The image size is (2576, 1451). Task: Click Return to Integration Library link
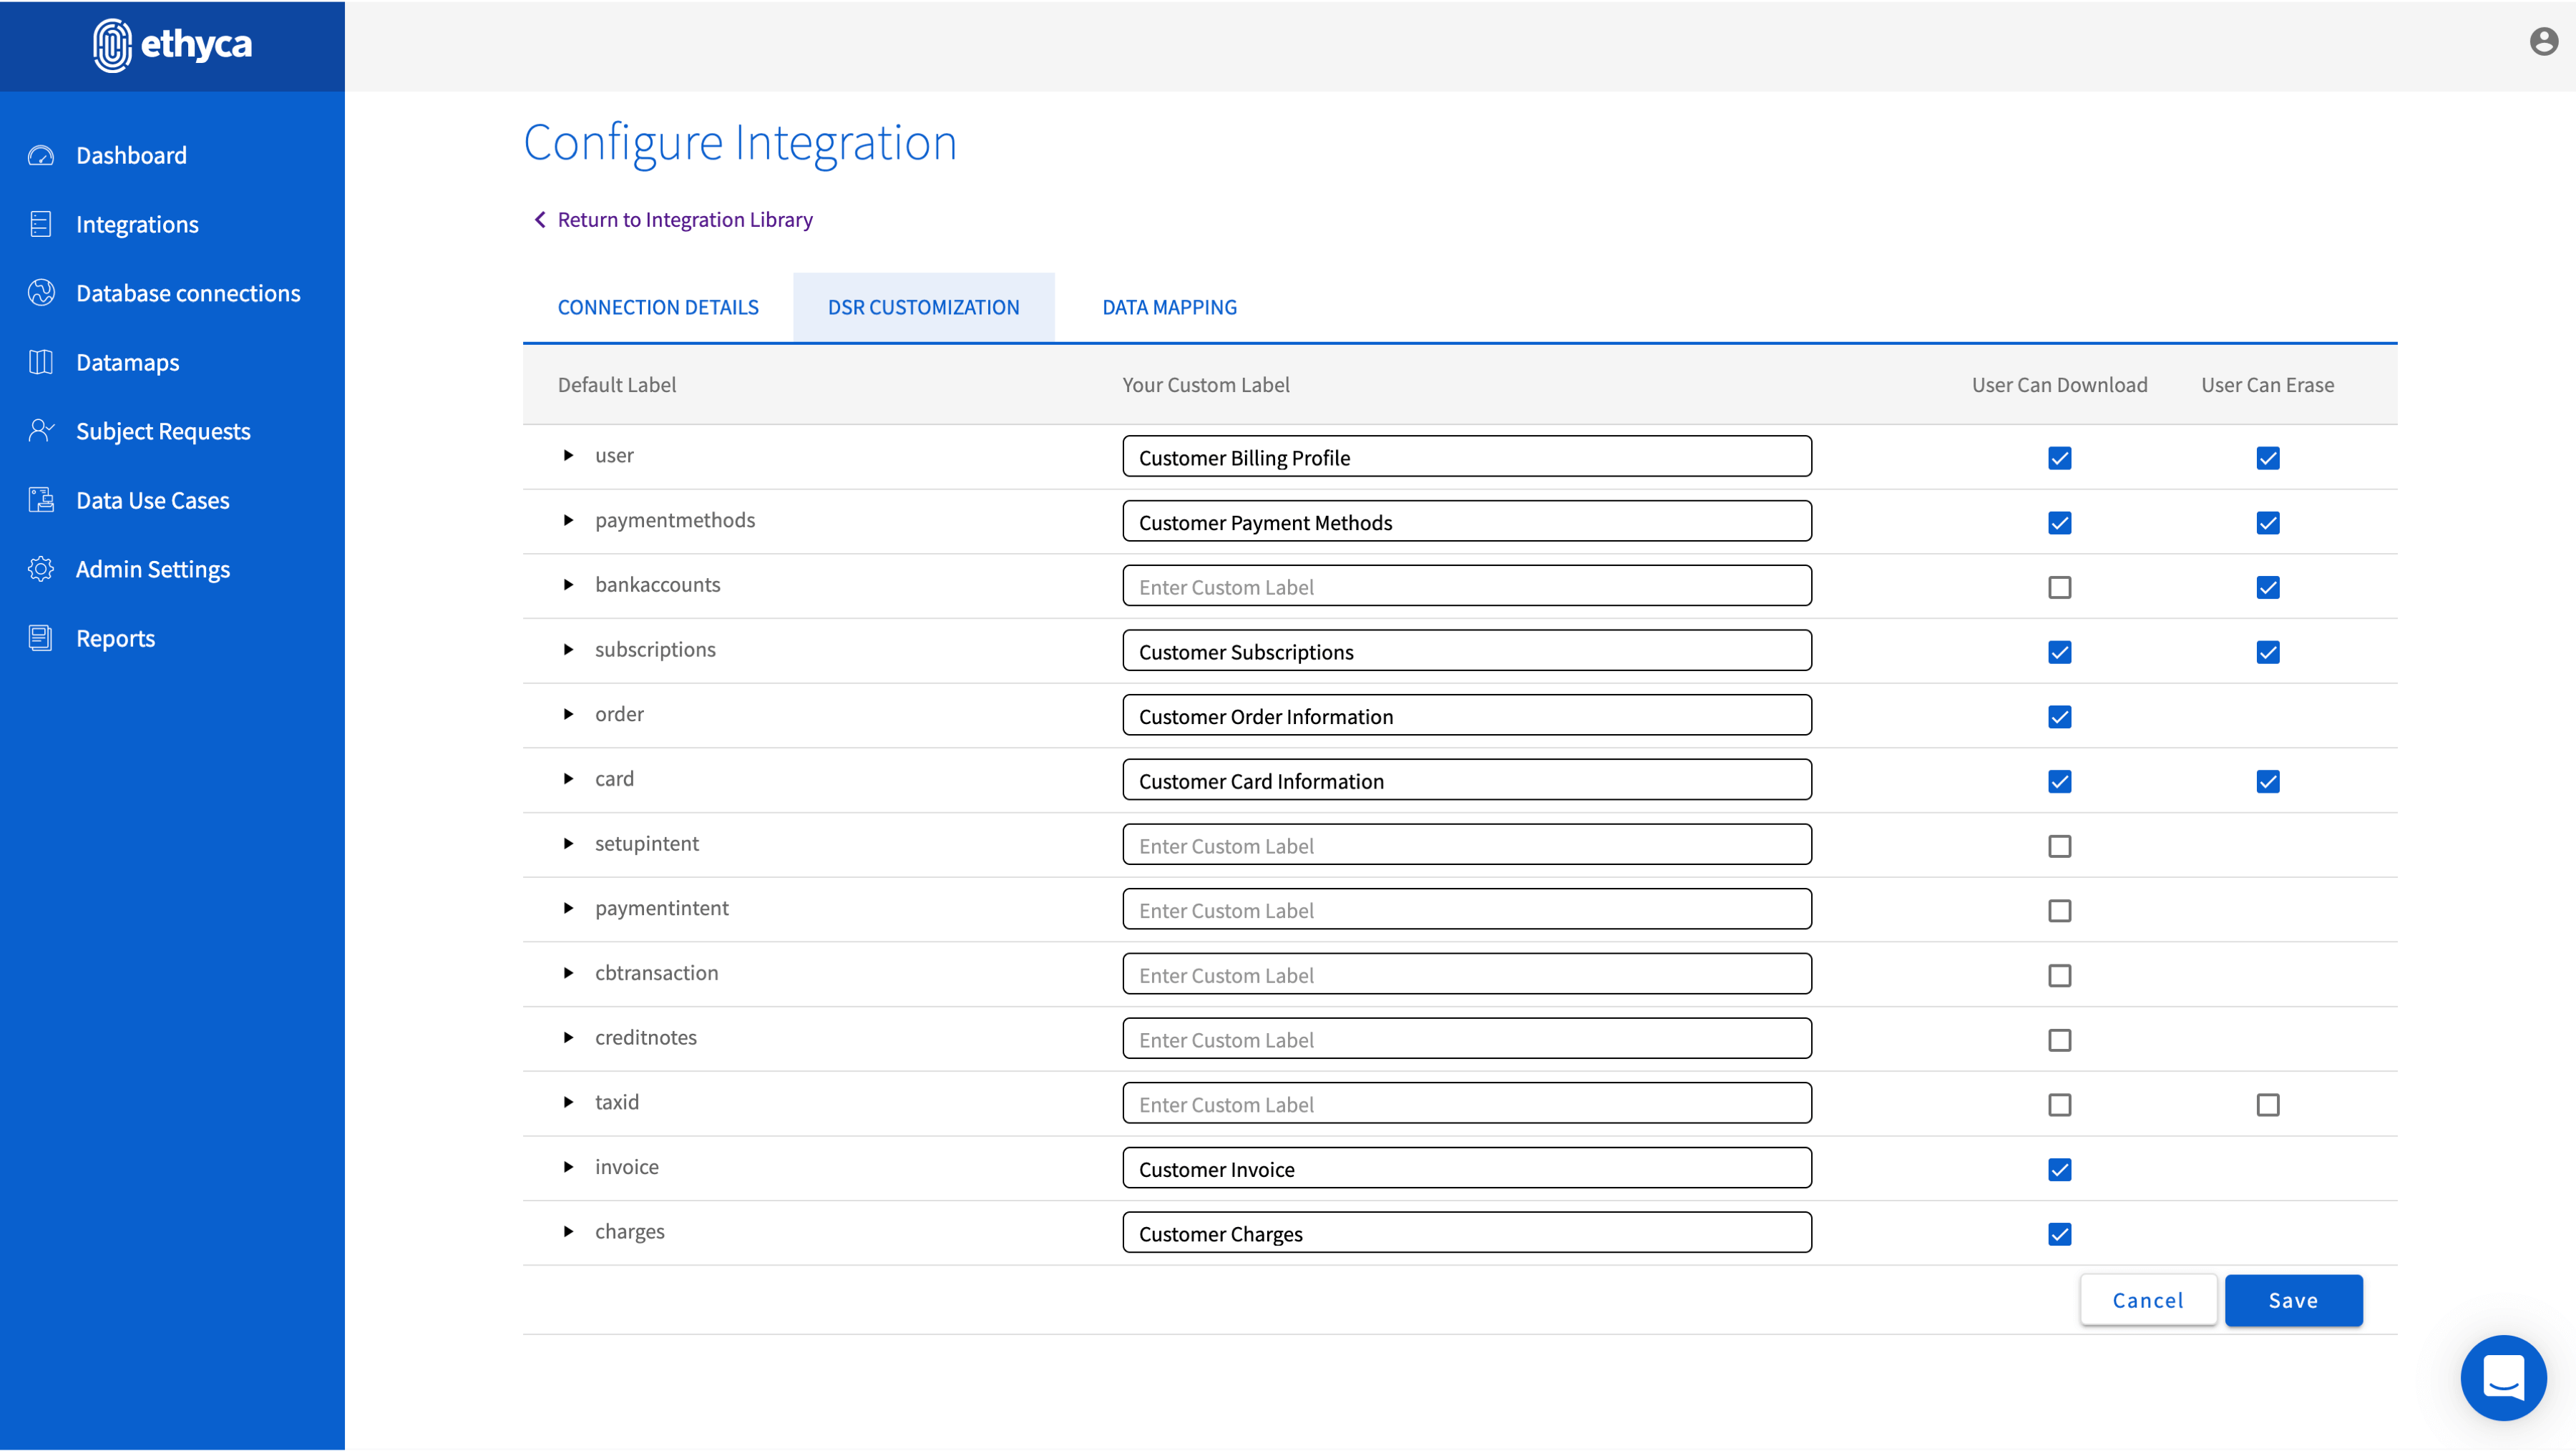(684, 220)
